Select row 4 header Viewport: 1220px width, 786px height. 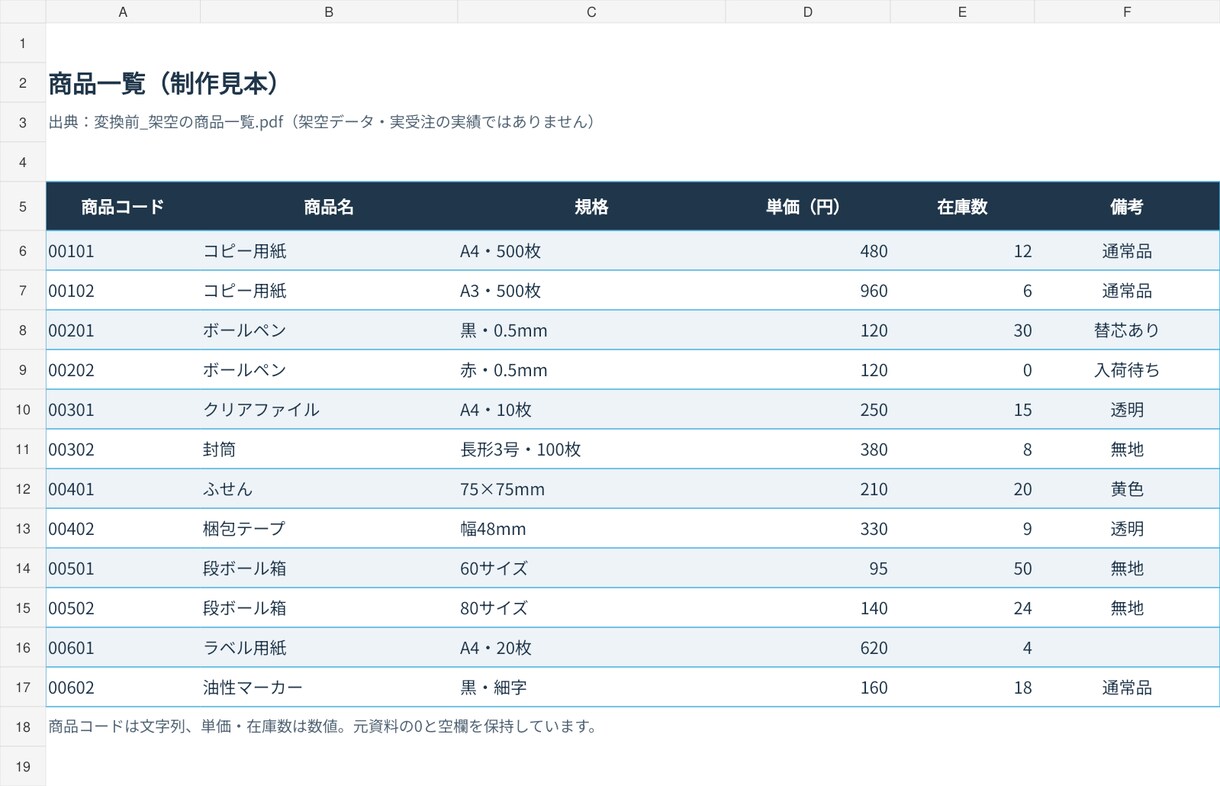[x=23, y=162]
